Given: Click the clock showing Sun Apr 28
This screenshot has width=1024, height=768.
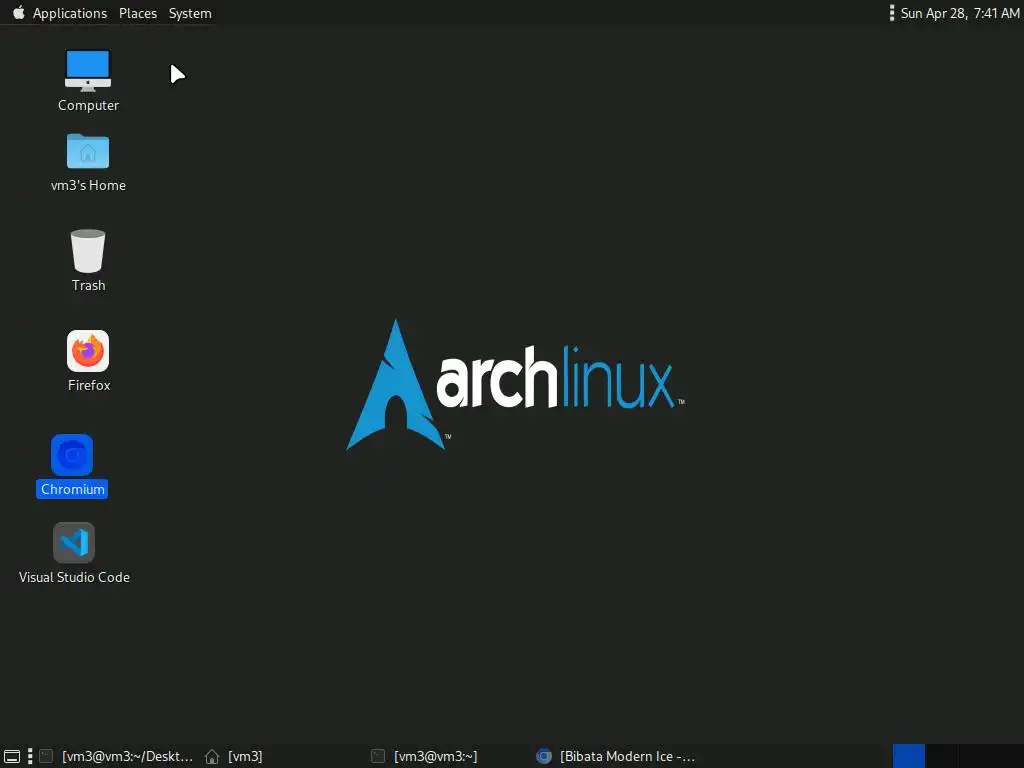Looking at the screenshot, I should point(959,13).
